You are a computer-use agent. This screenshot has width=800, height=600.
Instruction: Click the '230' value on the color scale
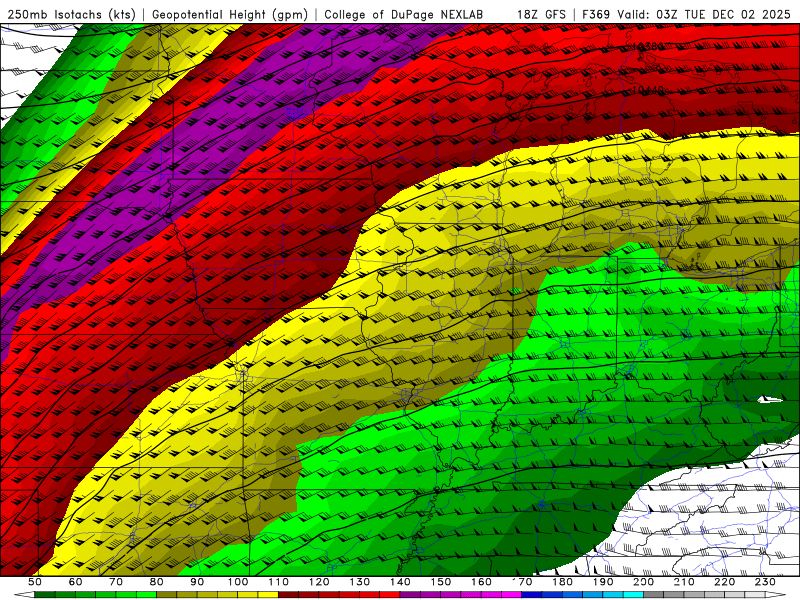(x=766, y=582)
